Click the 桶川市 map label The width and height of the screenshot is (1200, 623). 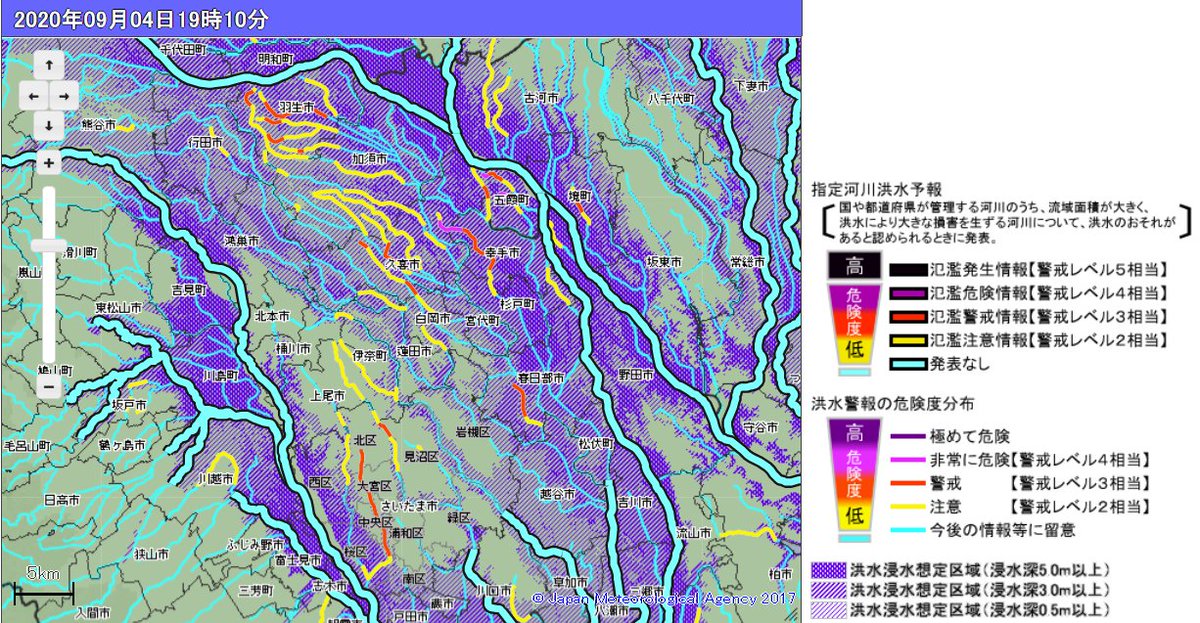point(293,348)
